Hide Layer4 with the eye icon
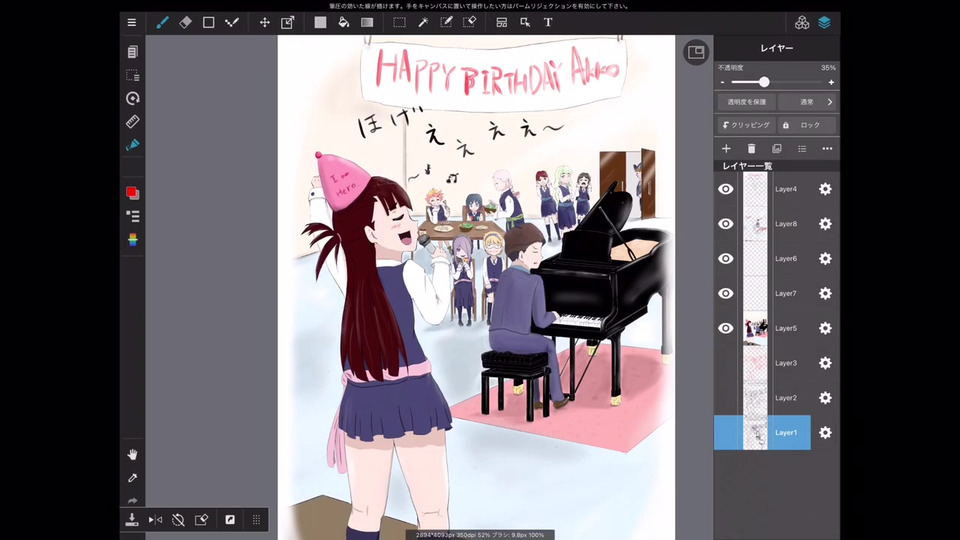 click(x=726, y=189)
